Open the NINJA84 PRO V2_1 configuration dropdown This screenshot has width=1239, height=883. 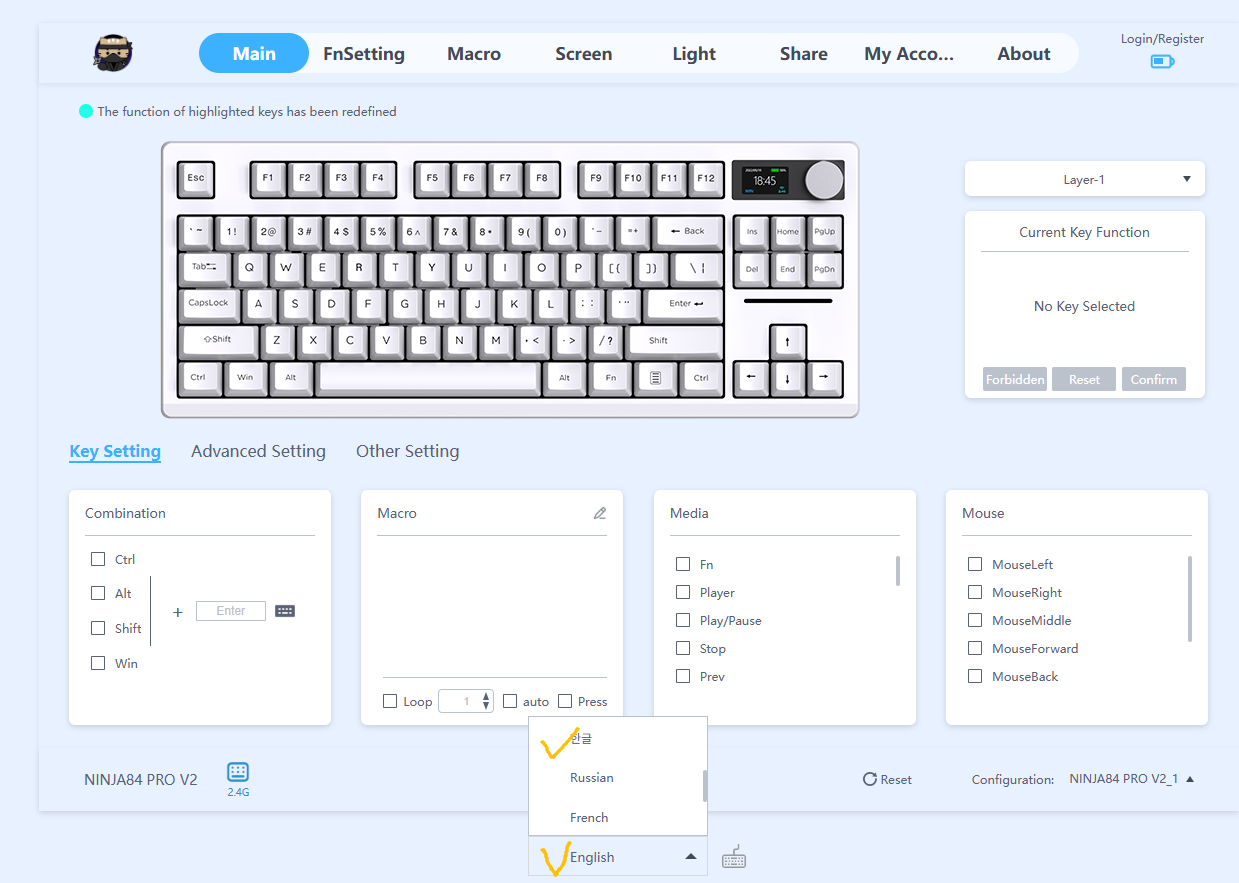click(x=1130, y=779)
